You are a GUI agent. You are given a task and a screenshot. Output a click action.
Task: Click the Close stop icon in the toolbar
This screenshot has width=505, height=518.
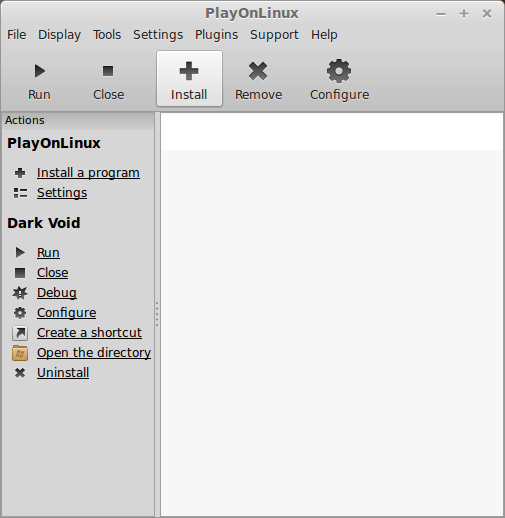[x=108, y=71]
